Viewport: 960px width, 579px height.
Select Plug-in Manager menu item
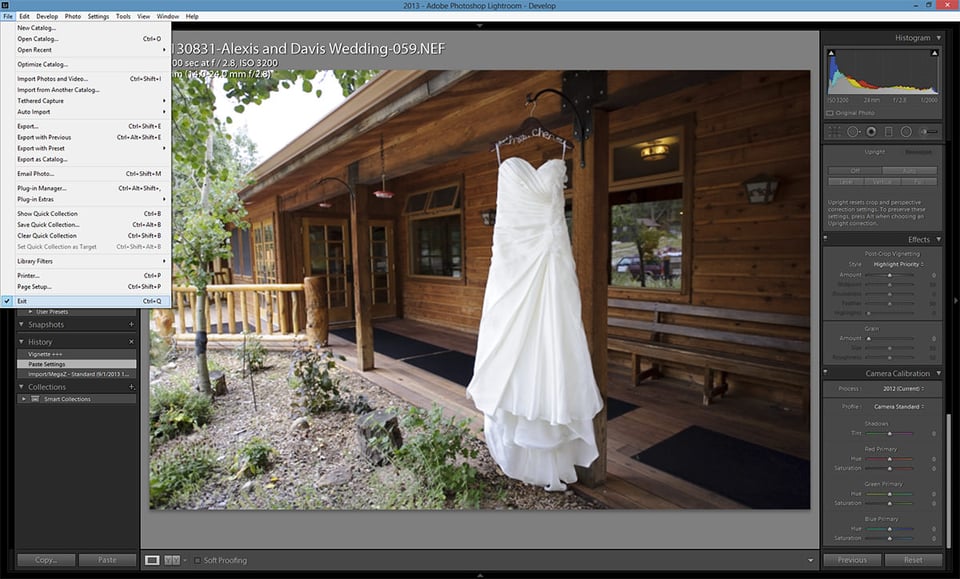pyautogui.click(x=86, y=188)
